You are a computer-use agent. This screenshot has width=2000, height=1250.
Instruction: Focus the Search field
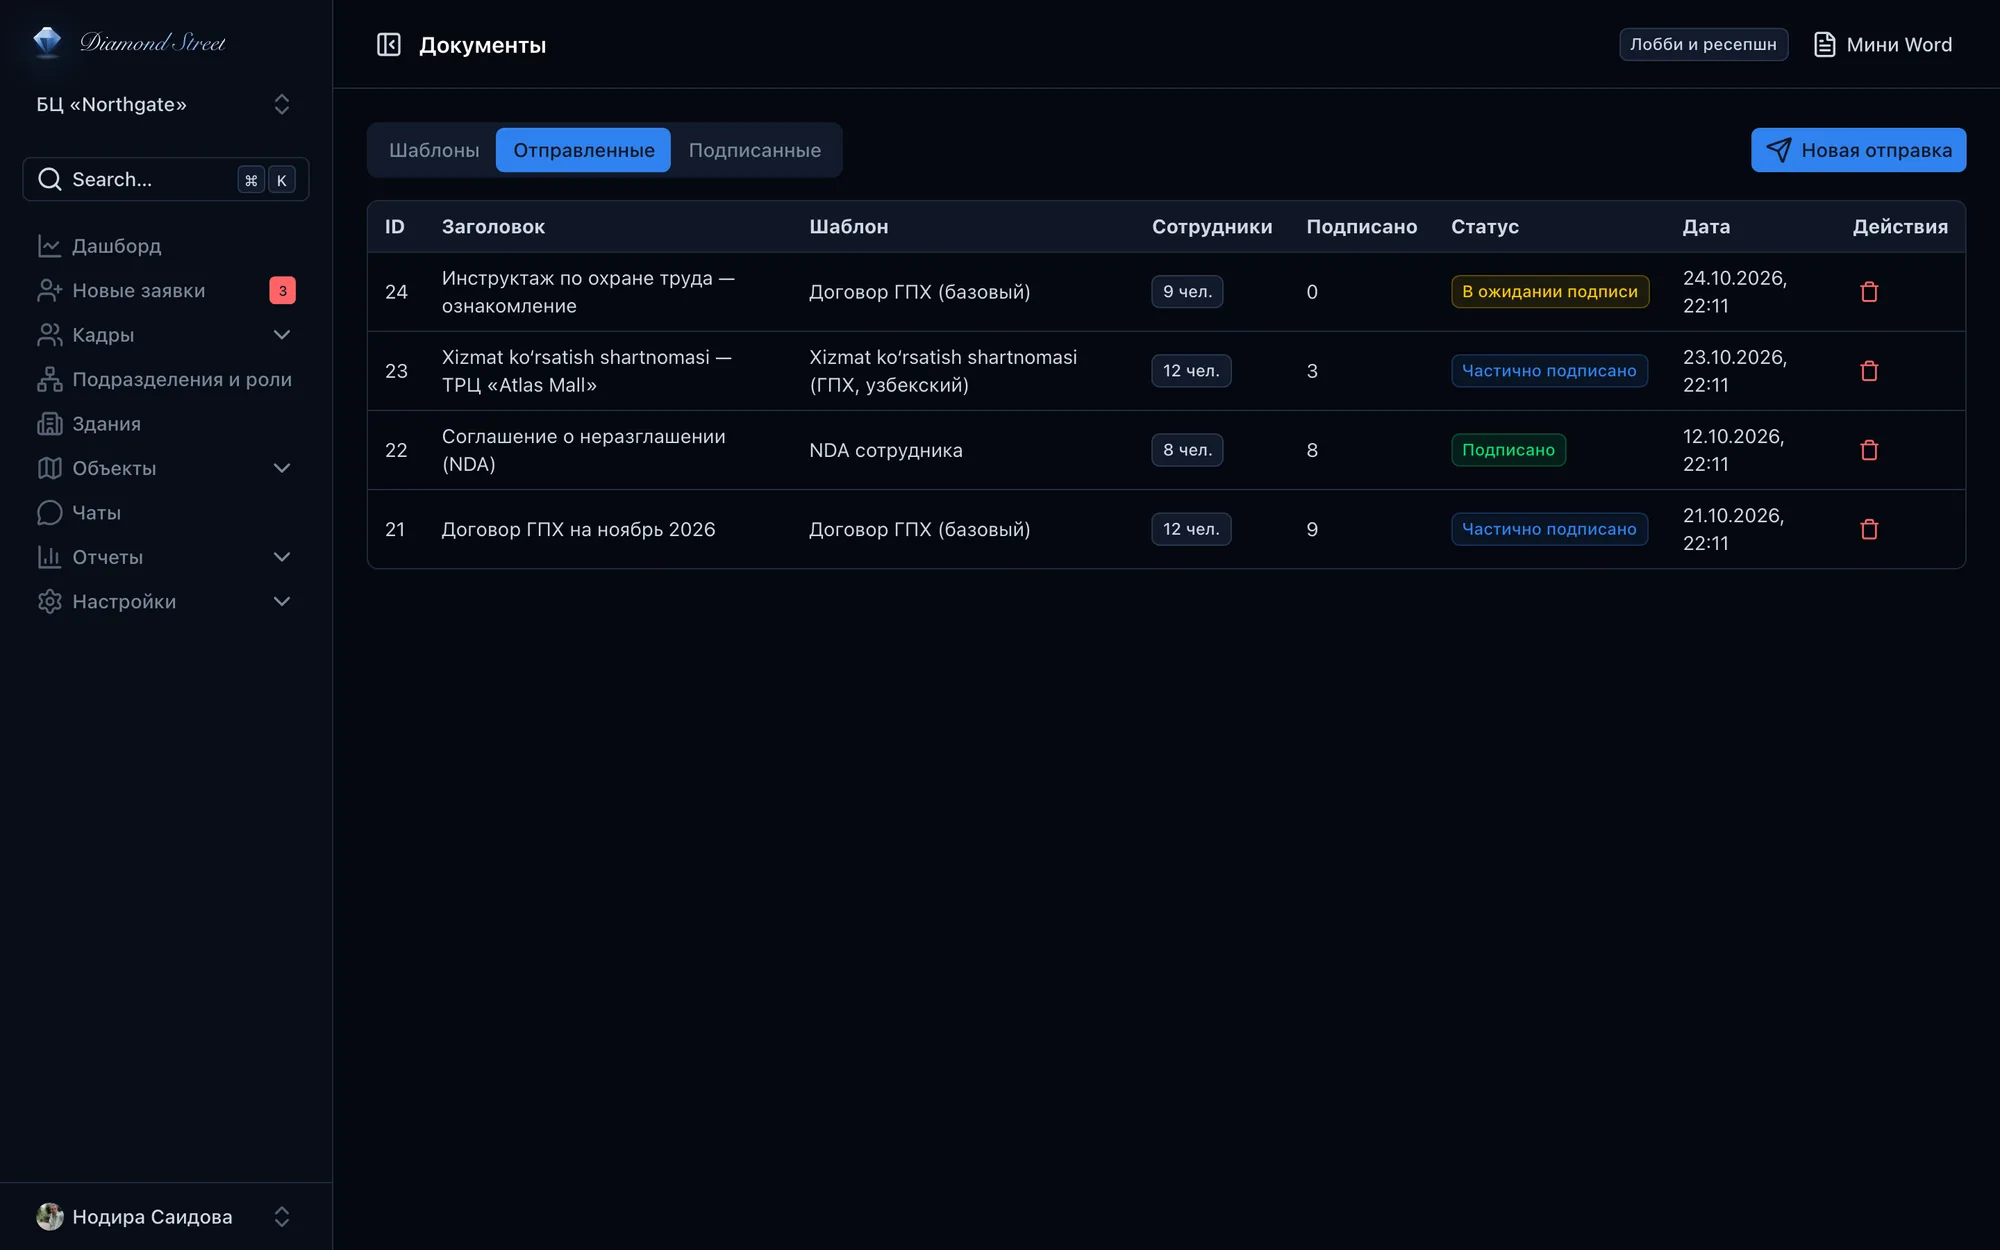point(166,179)
